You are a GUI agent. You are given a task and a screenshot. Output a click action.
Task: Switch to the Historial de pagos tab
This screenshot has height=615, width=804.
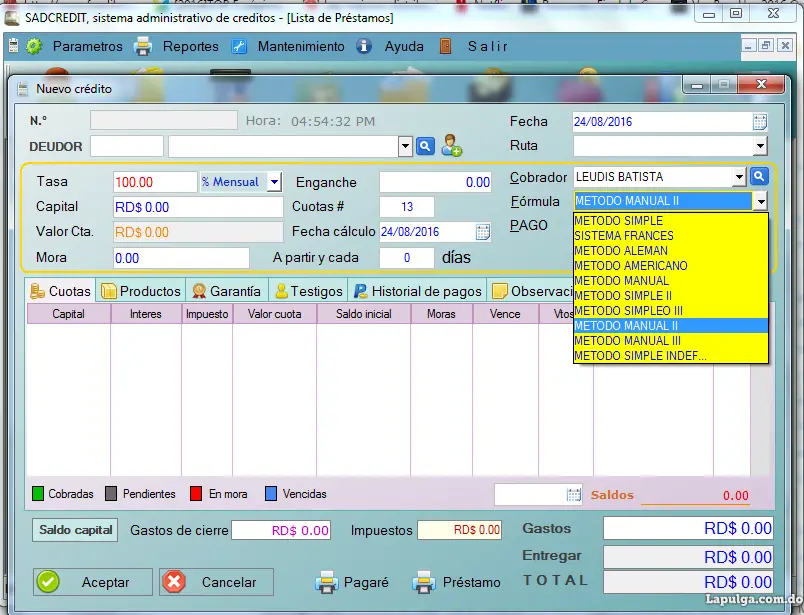(x=418, y=291)
